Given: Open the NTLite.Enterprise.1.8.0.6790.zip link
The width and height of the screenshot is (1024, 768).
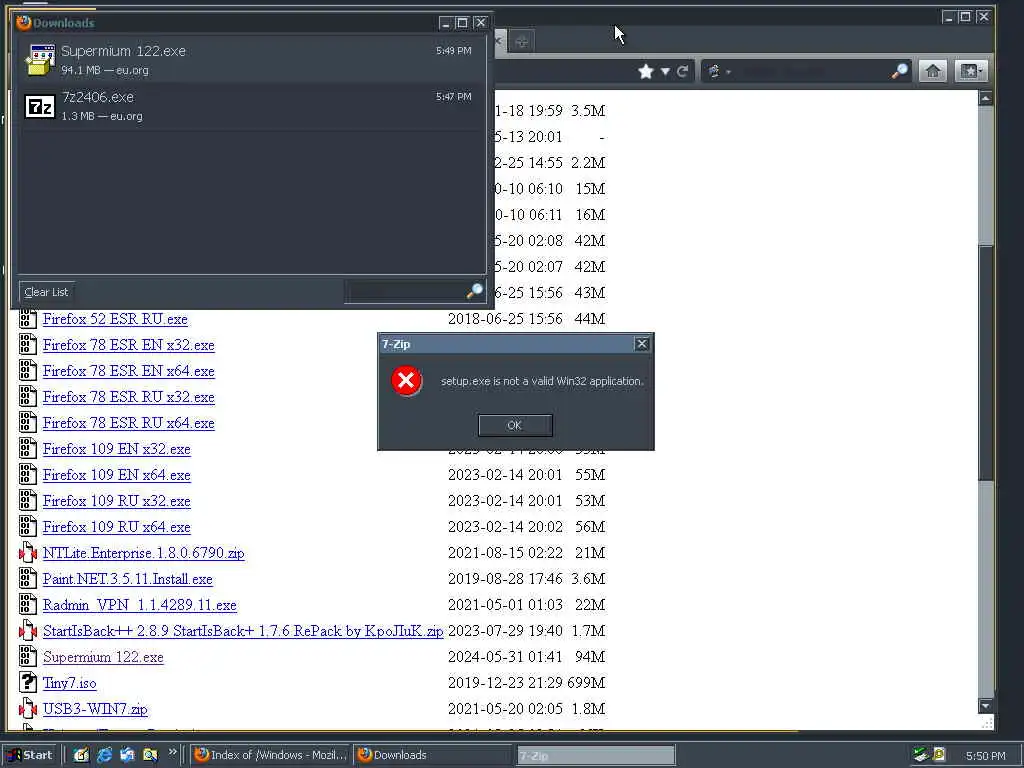Looking at the screenshot, I should coord(144,553).
